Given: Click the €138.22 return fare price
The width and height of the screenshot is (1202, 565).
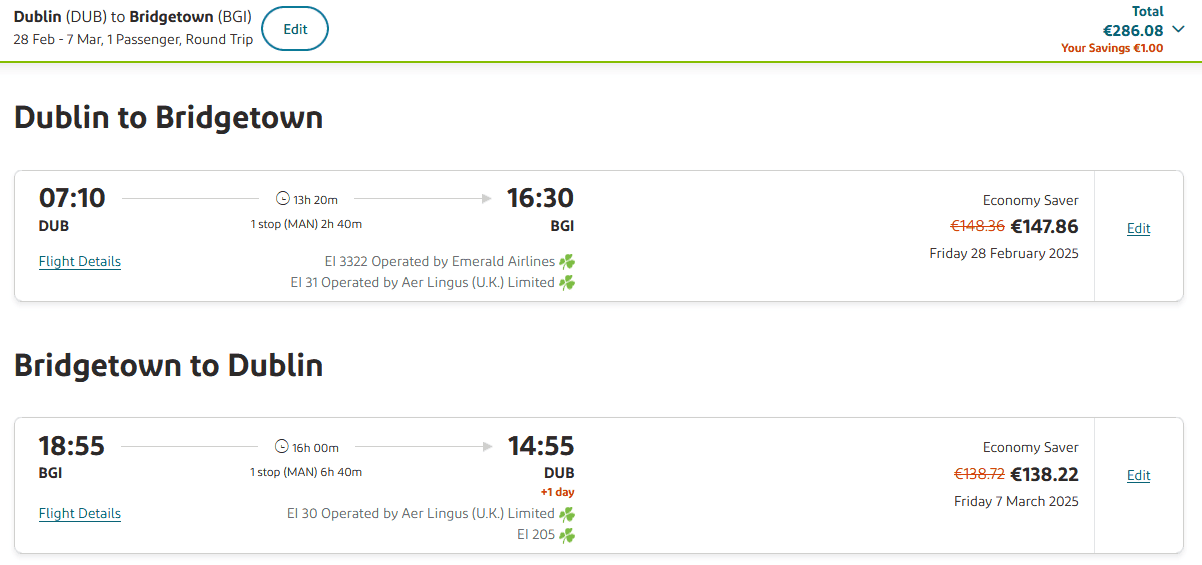Looking at the screenshot, I should click(1044, 475).
